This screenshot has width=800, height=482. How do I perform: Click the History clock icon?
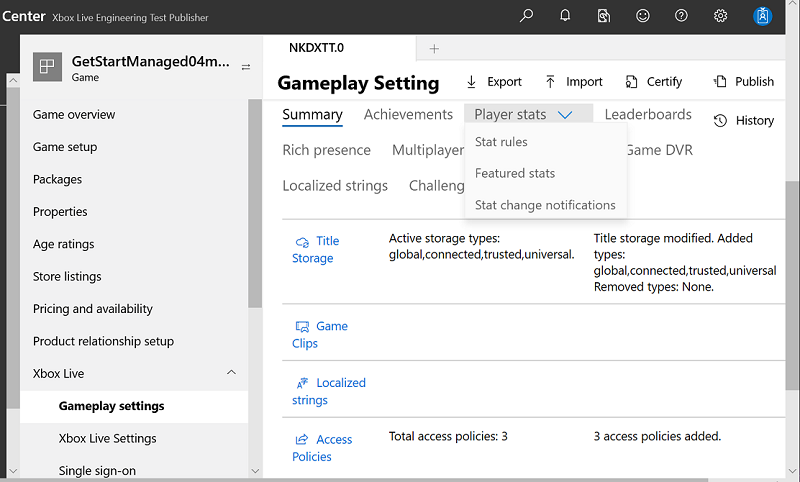[x=720, y=121]
